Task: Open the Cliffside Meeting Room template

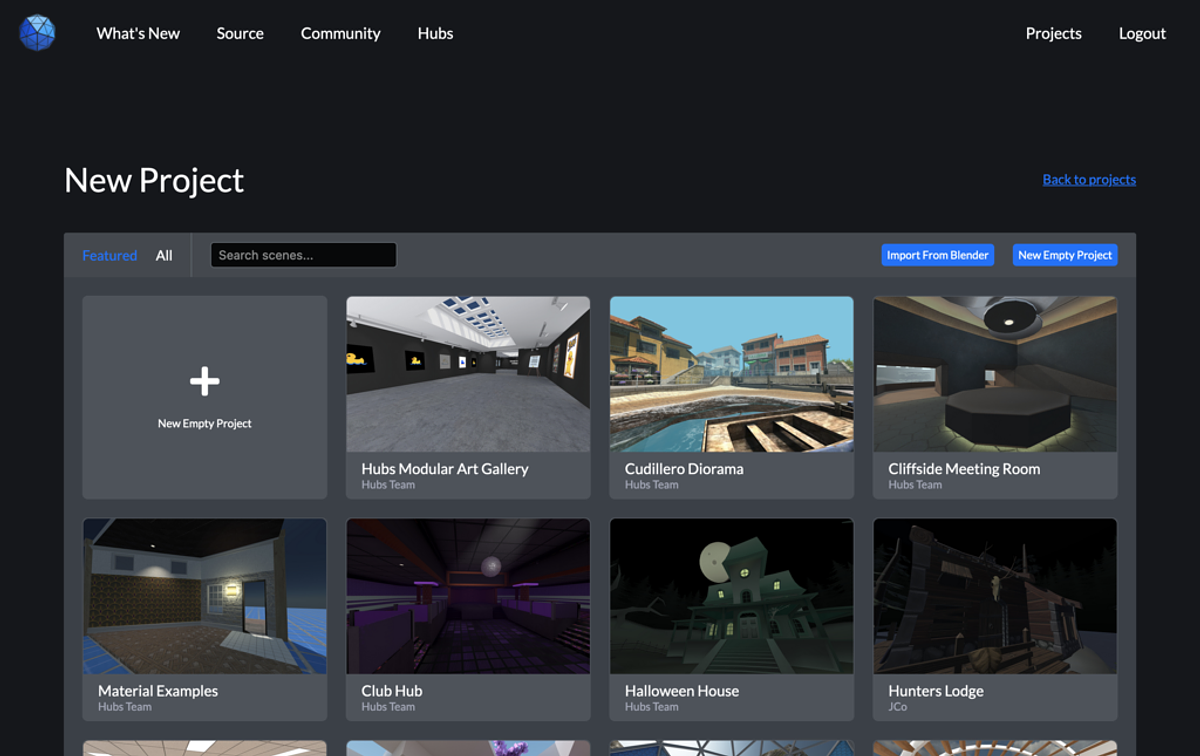Action: [x=995, y=374]
